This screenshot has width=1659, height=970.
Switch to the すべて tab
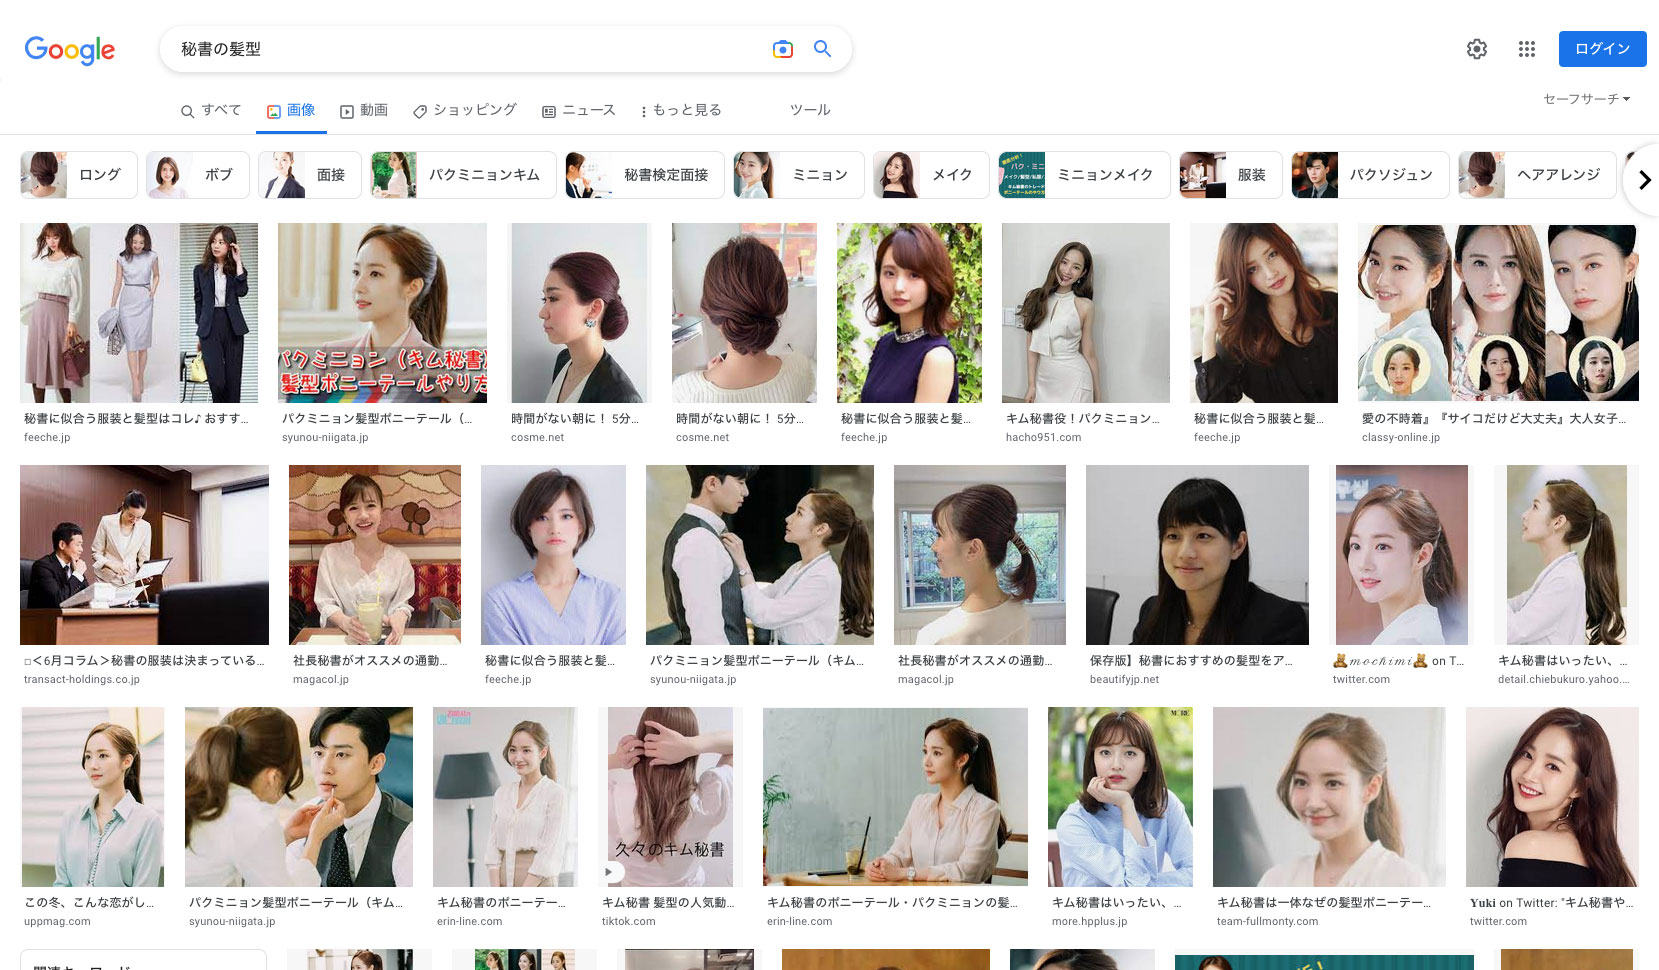pyautogui.click(x=211, y=110)
